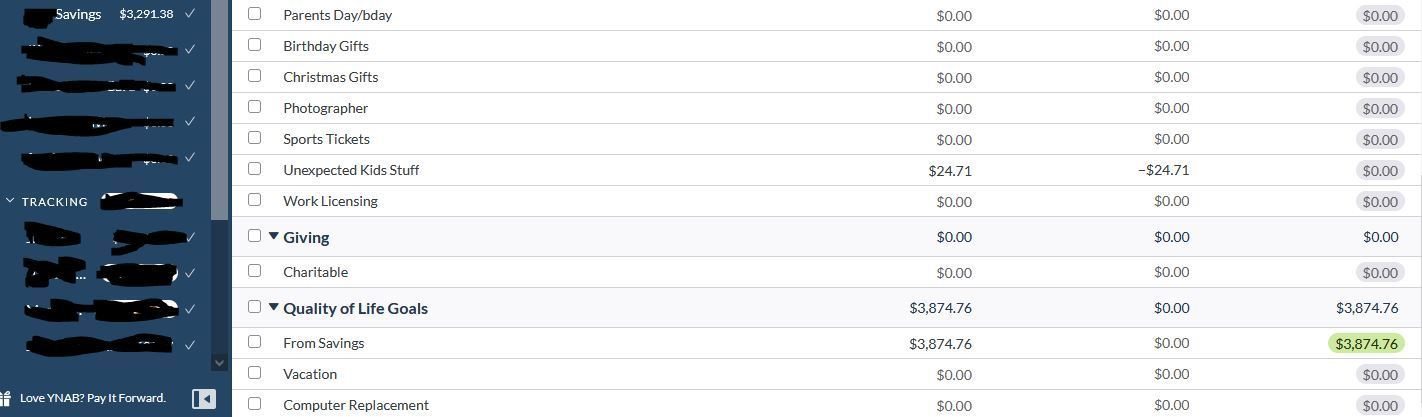Viewport: 1422px width, 417px height.
Task: Click the sidebar vertical scrollbar thumb
Action: pos(220,110)
